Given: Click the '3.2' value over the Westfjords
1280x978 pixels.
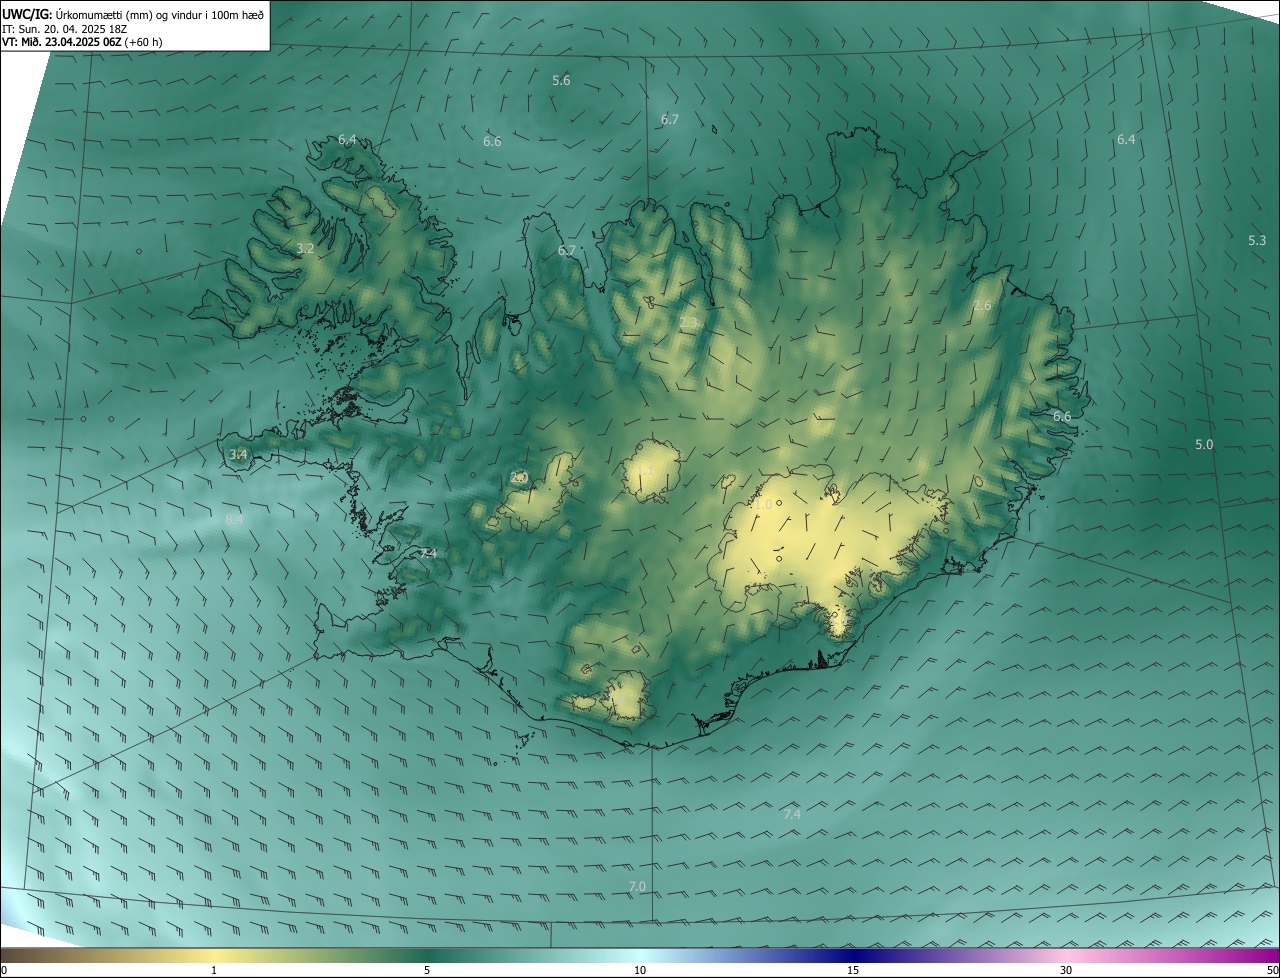Looking at the screenshot, I should tap(306, 248).
